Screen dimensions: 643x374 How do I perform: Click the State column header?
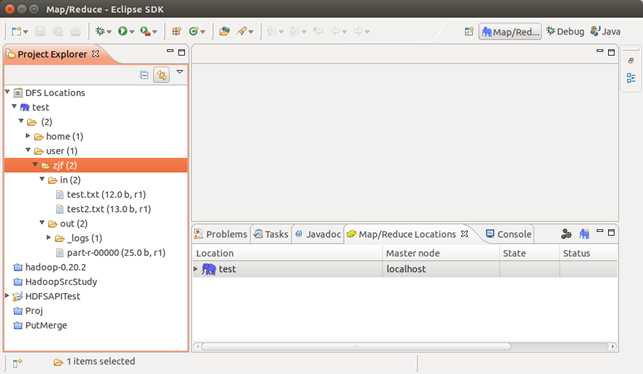[x=529, y=253]
